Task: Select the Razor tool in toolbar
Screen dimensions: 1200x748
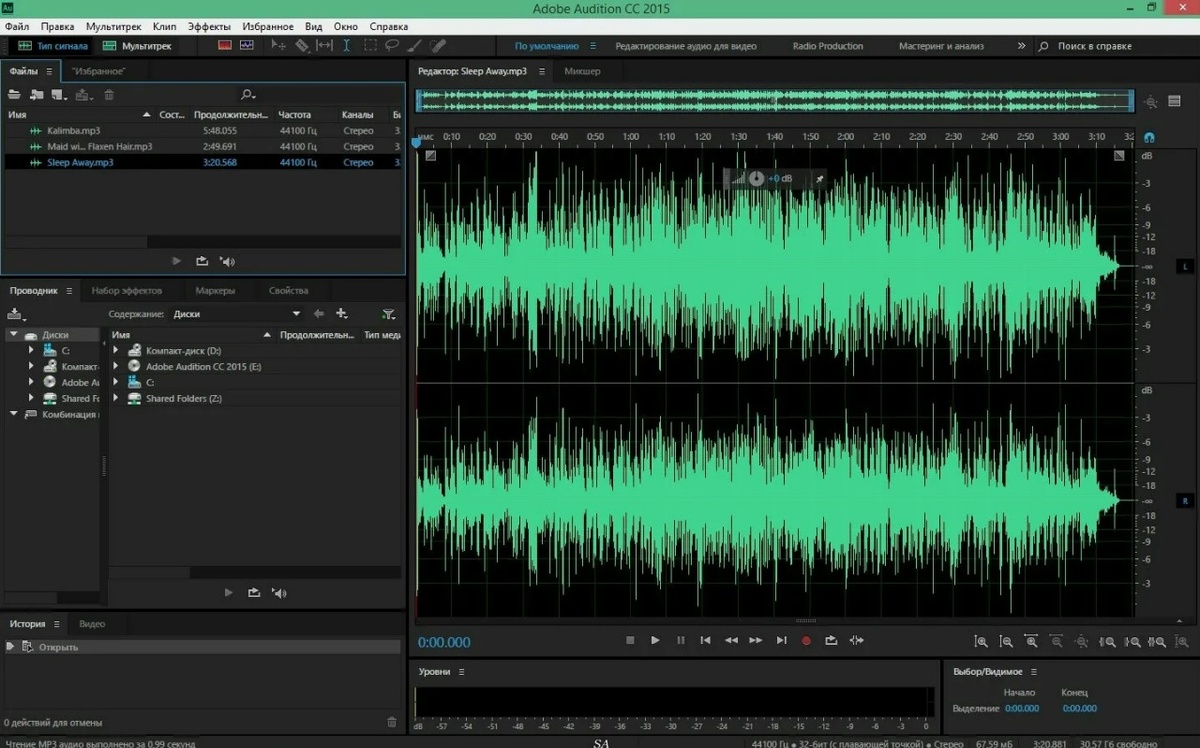Action: pyautogui.click(x=302, y=46)
